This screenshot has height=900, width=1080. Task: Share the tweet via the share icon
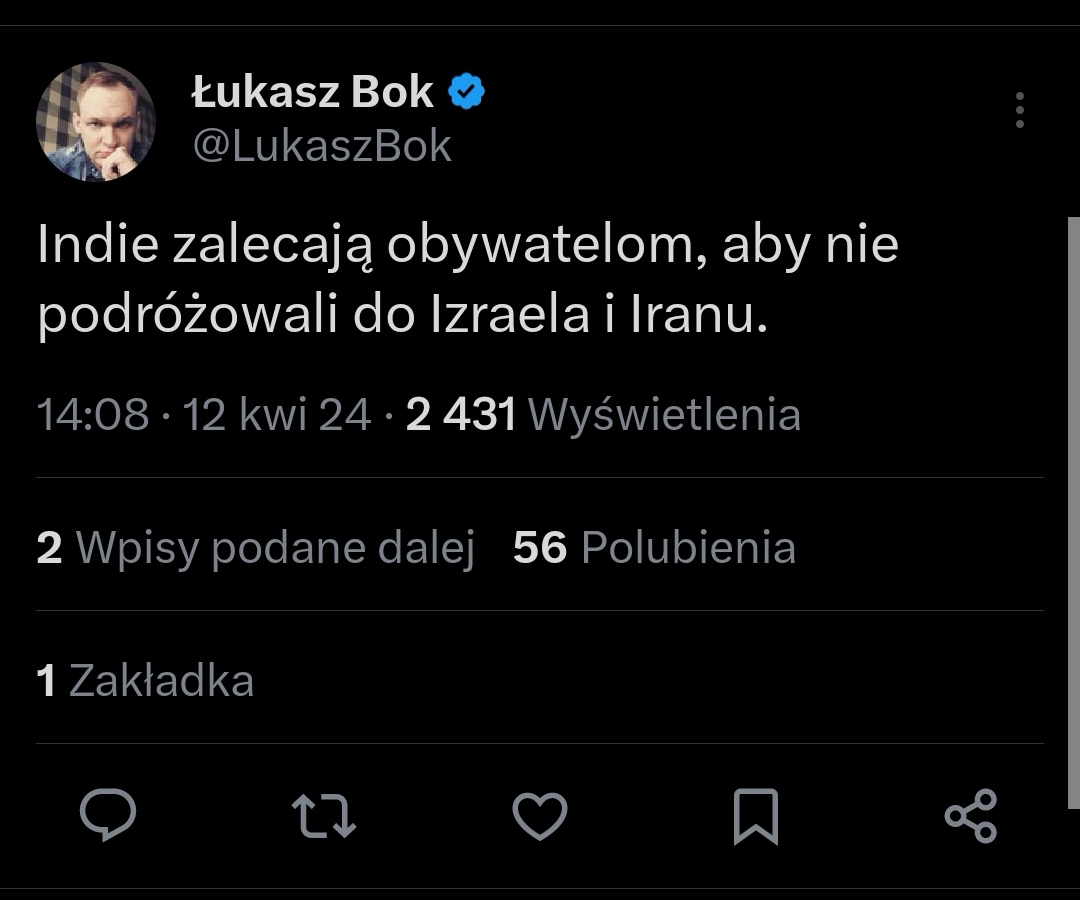[971, 815]
